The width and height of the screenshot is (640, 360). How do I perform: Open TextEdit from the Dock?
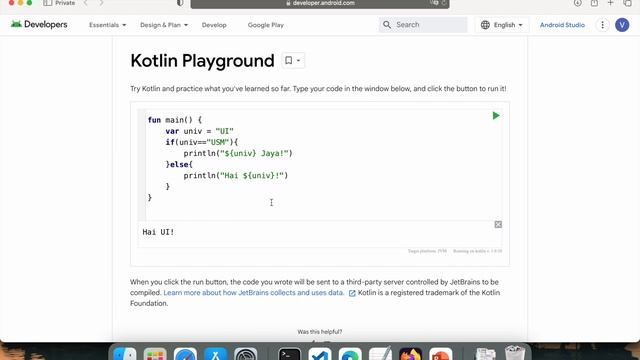tap(380, 354)
